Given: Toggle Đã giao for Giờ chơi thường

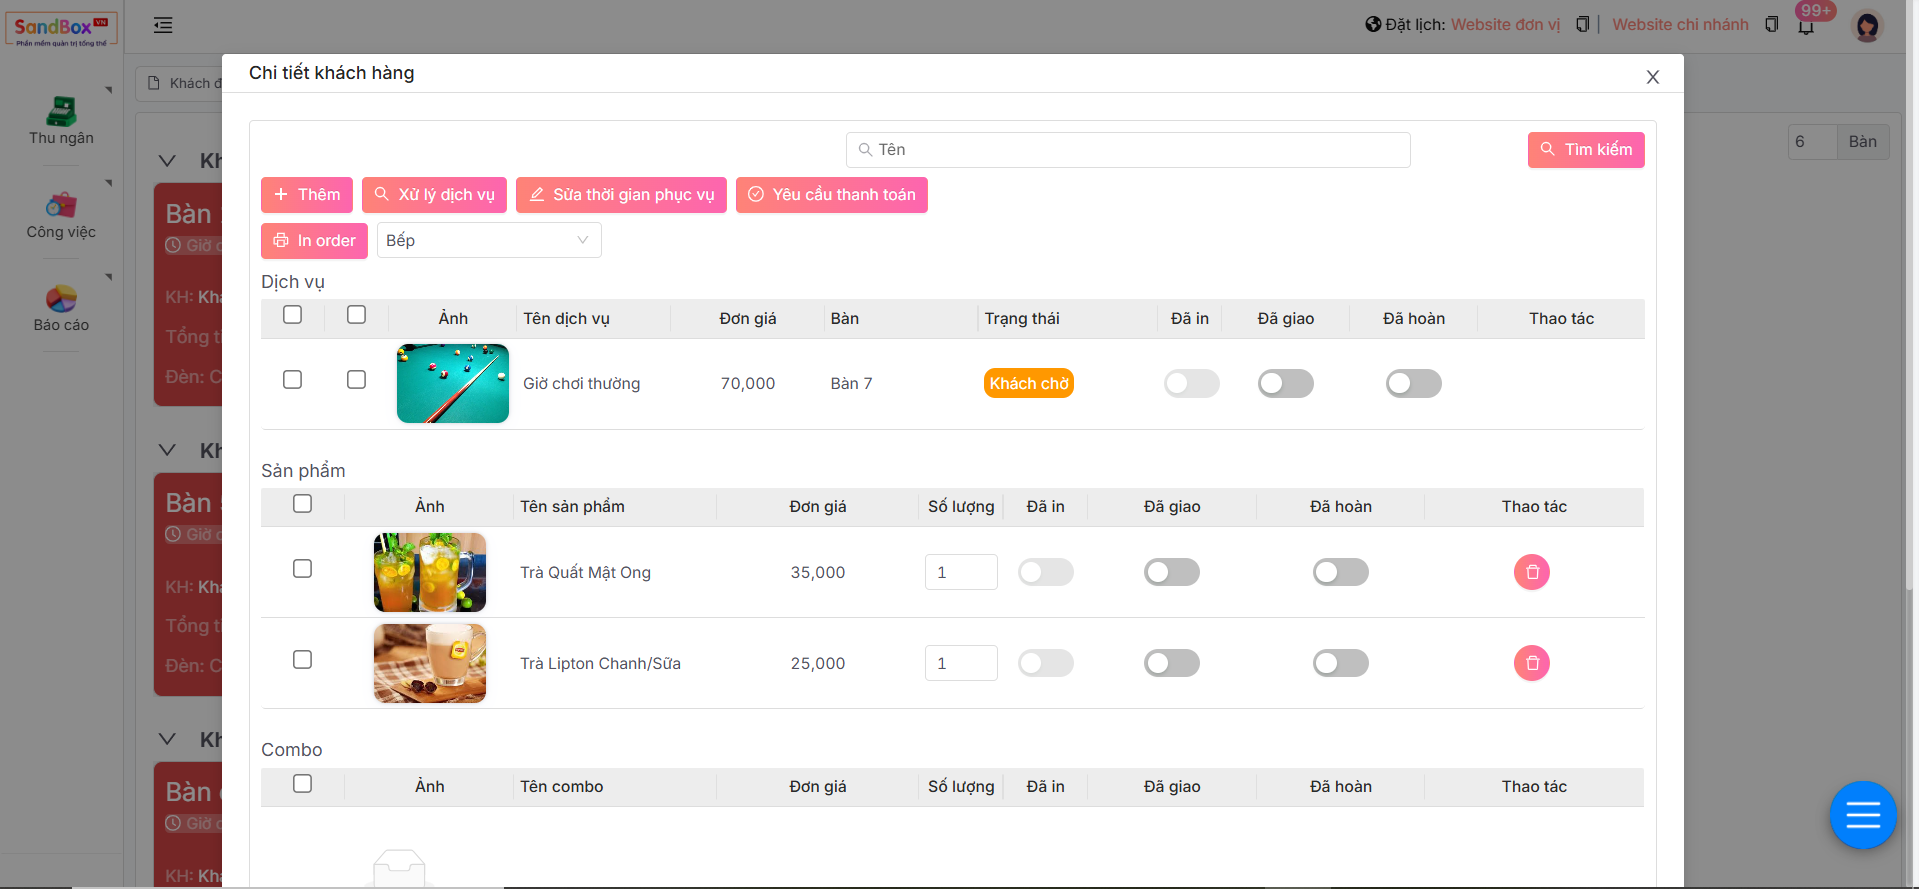Looking at the screenshot, I should tap(1285, 384).
